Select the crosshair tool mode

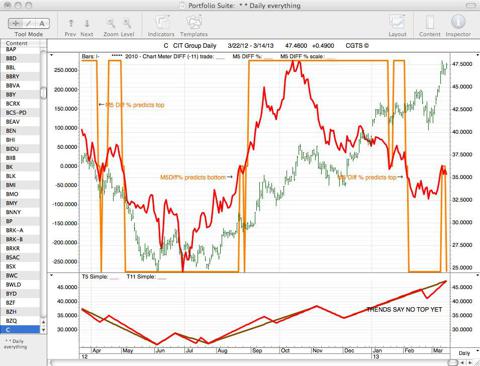click(15, 23)
